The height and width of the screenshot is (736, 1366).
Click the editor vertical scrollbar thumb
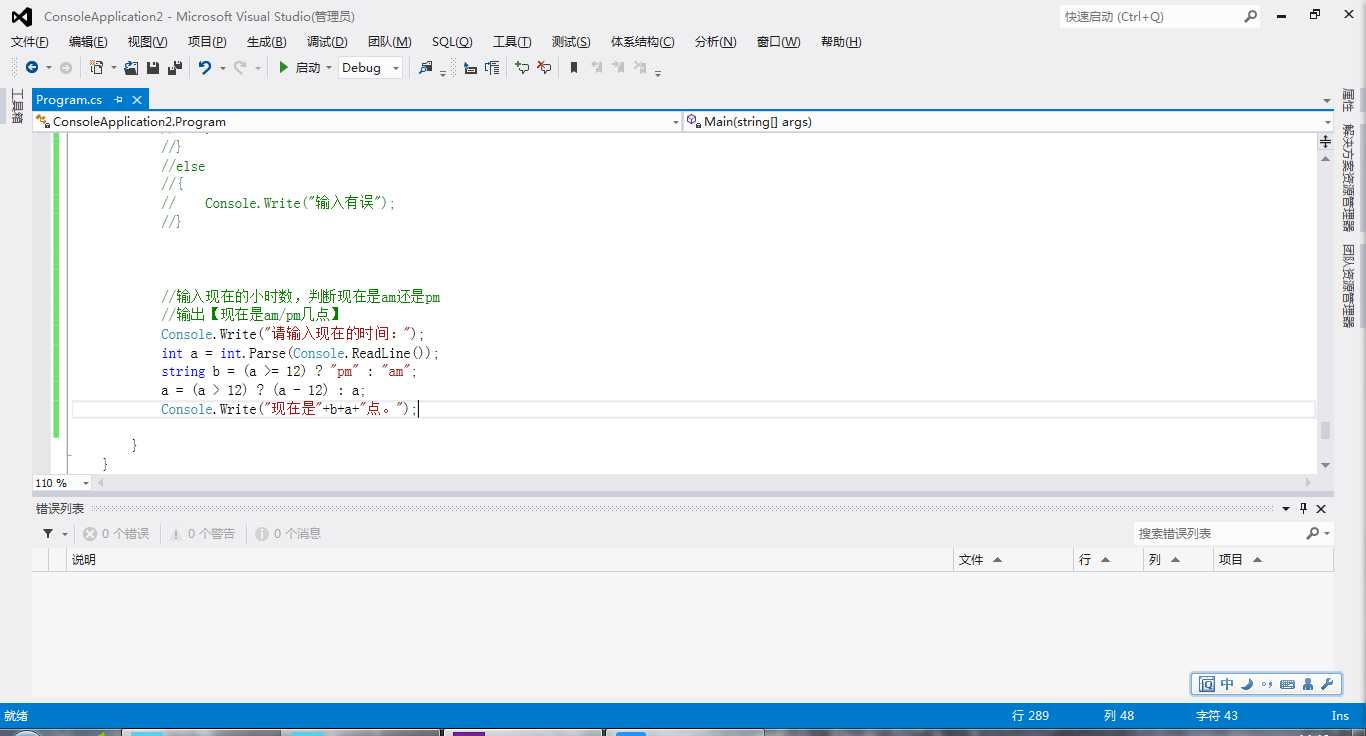pyautogui.click(x=1326, y=431)
